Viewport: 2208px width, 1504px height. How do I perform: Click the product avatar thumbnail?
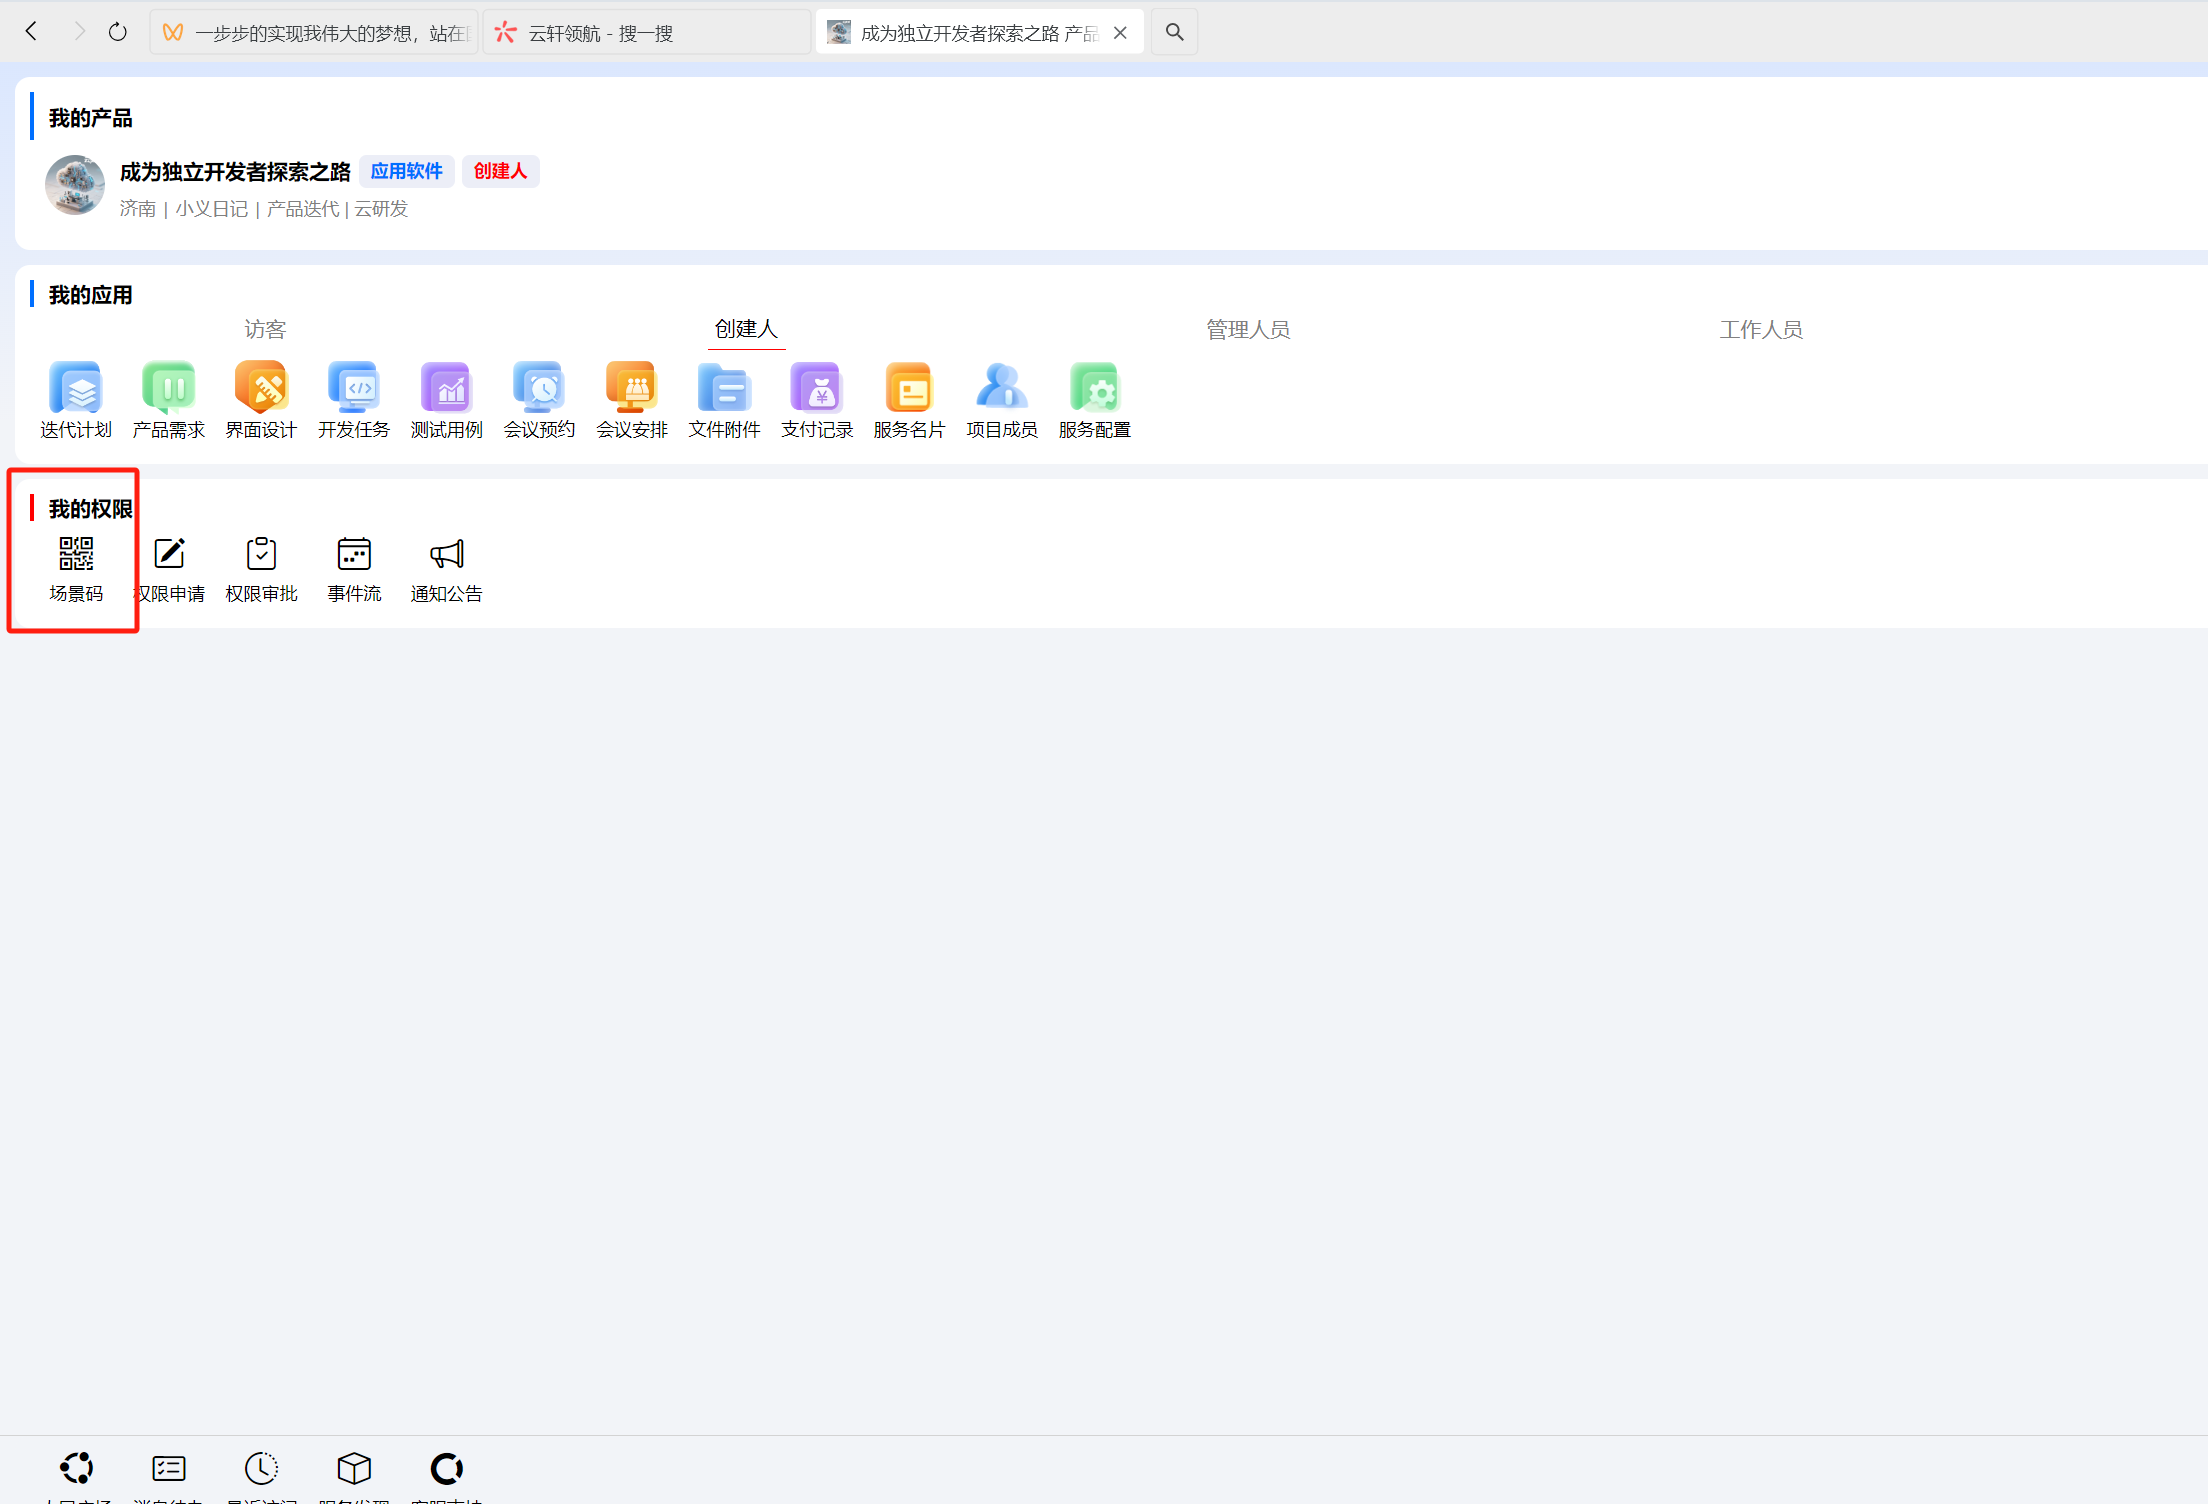(x=75, y=185)
